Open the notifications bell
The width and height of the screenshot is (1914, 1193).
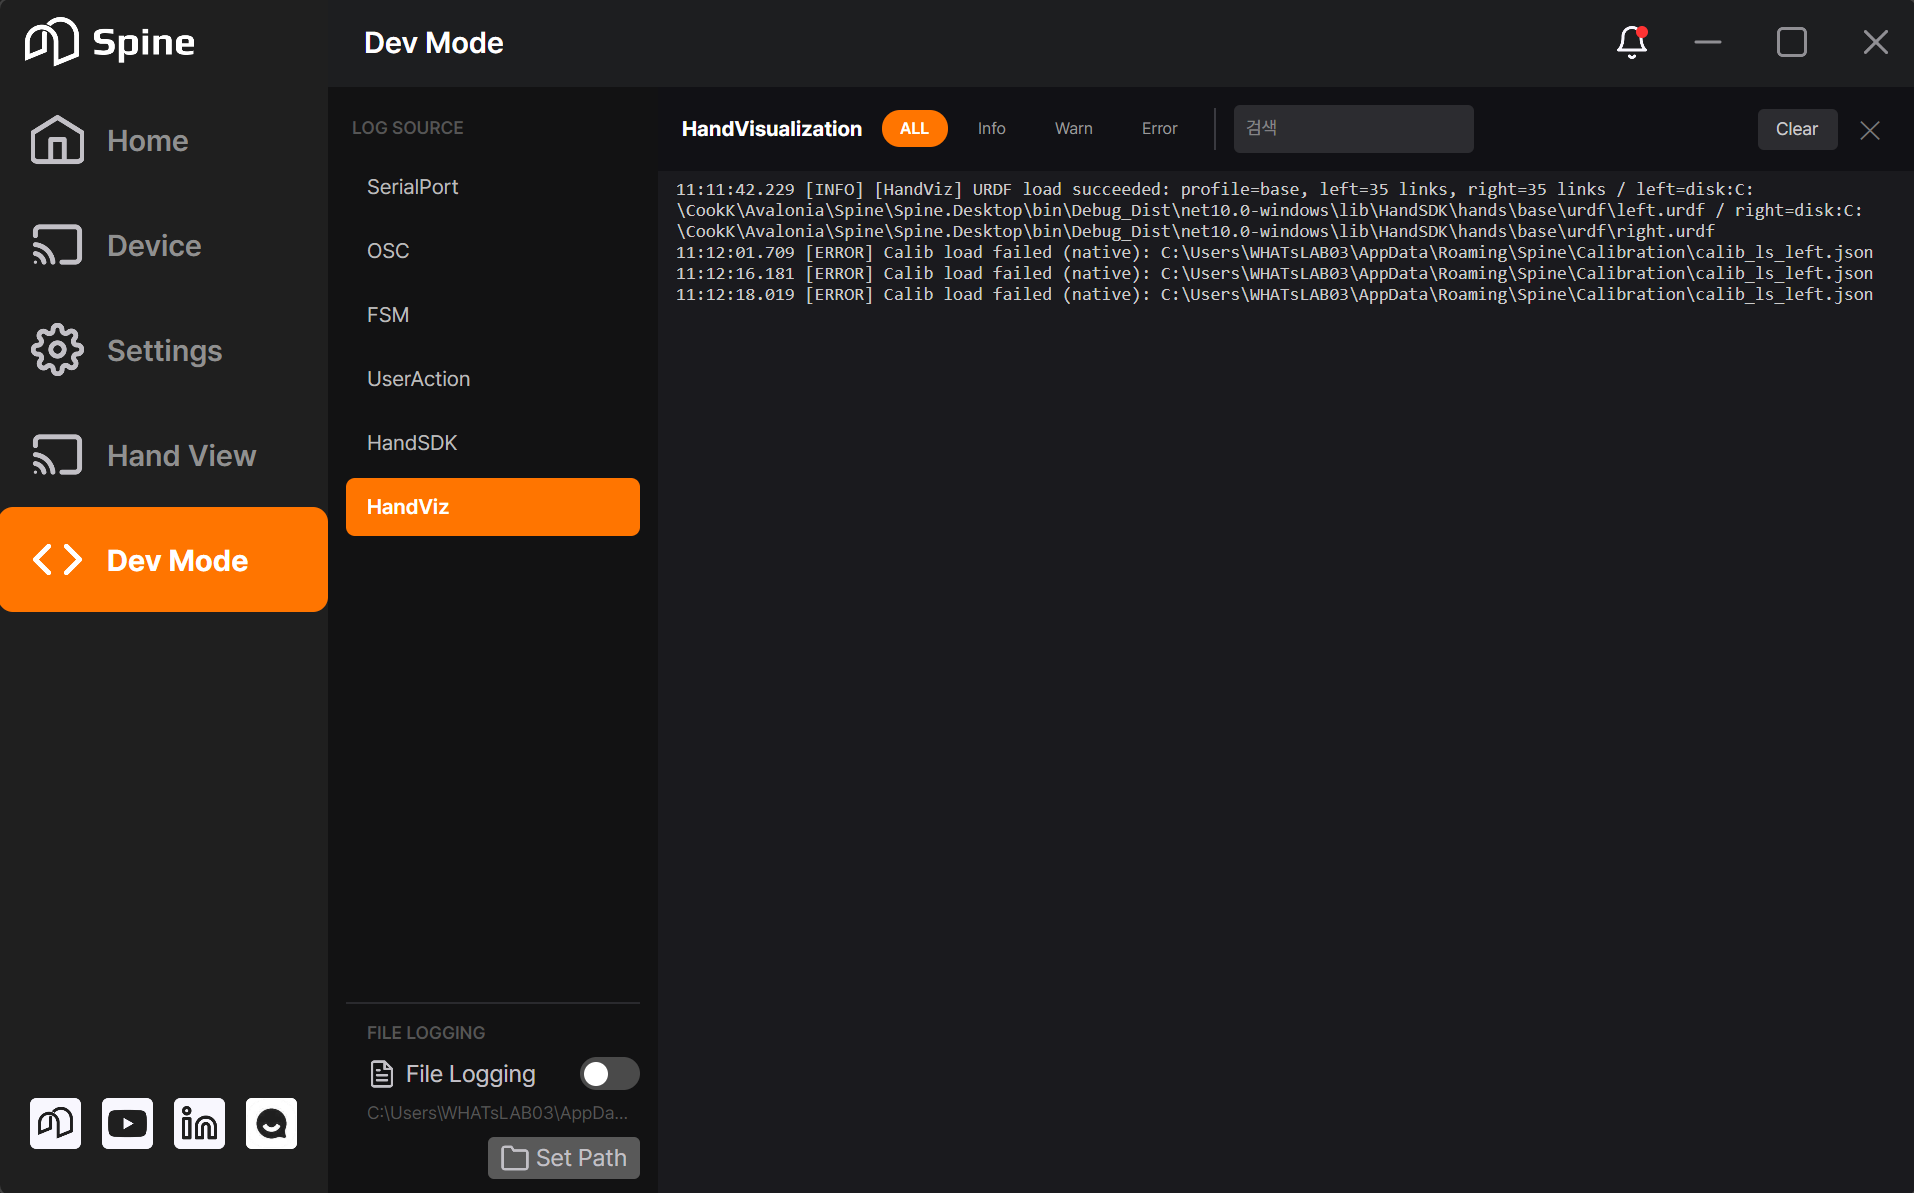pos(1632,42)
